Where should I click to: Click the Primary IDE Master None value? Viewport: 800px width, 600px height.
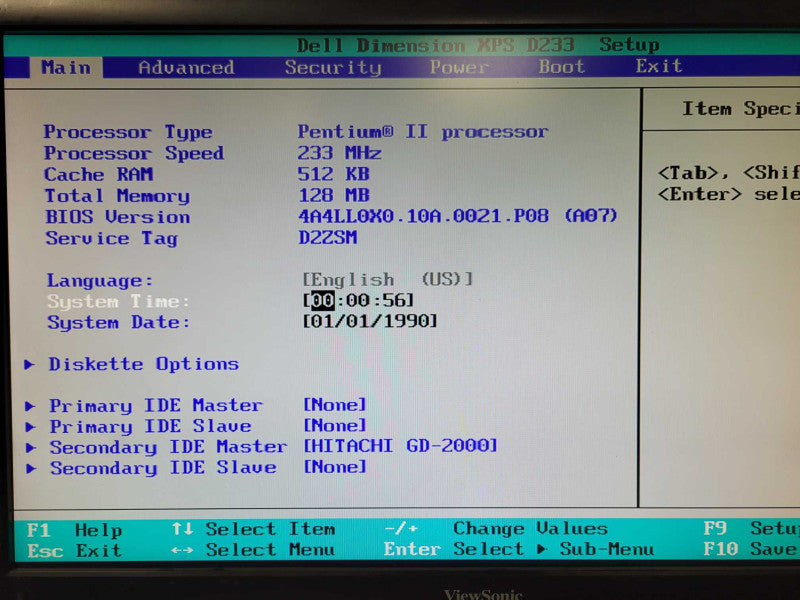pos(335,405)
